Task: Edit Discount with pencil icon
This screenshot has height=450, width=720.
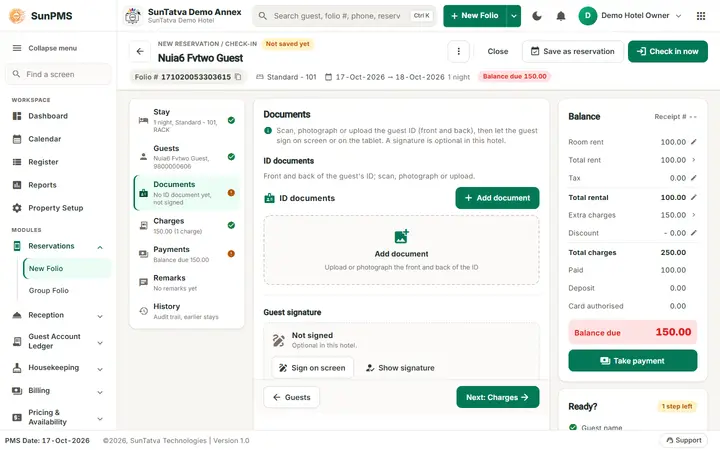Action: point(693,233)
